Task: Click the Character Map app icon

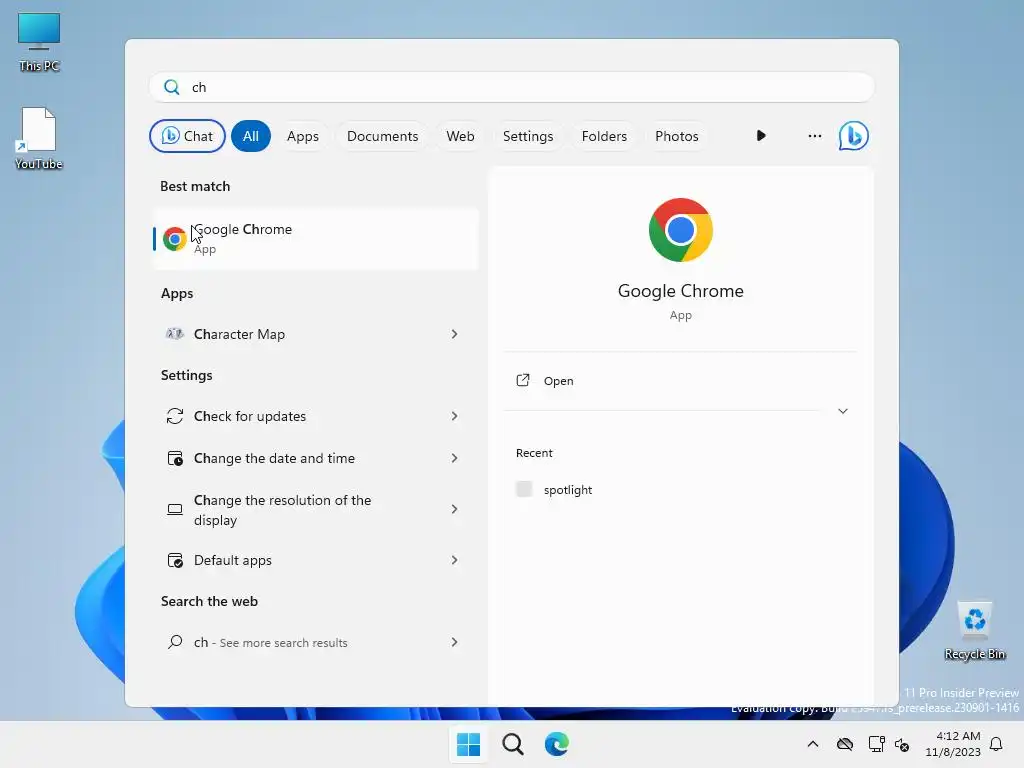Action: pos(174,334)
